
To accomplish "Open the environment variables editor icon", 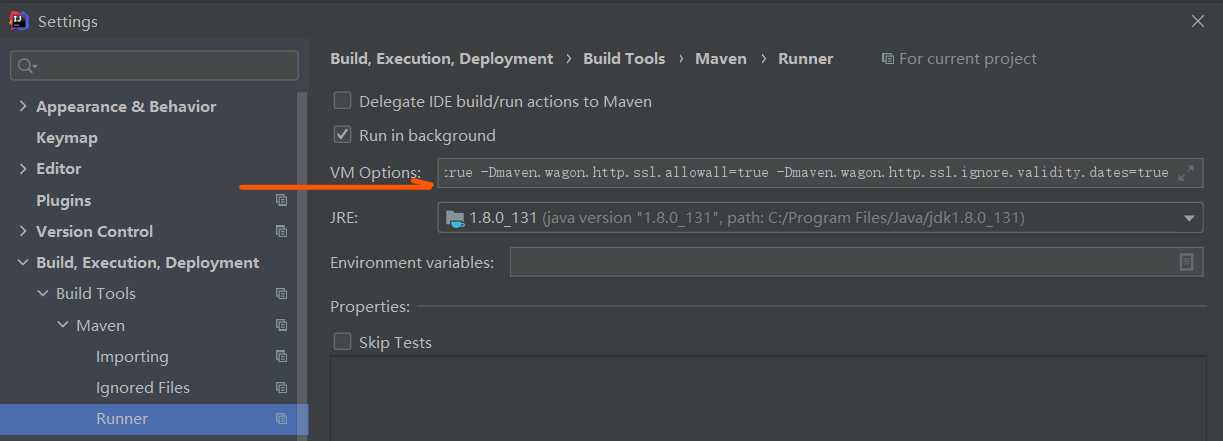I will coord(1186,262).
